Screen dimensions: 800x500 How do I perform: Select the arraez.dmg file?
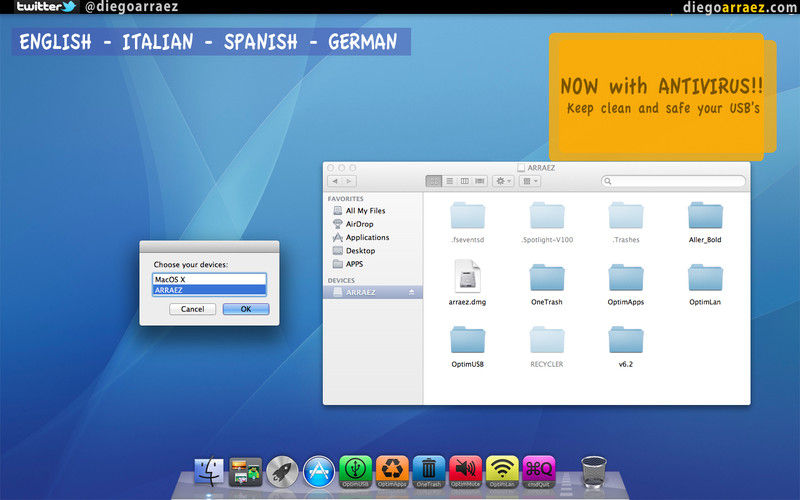(467, 283)
